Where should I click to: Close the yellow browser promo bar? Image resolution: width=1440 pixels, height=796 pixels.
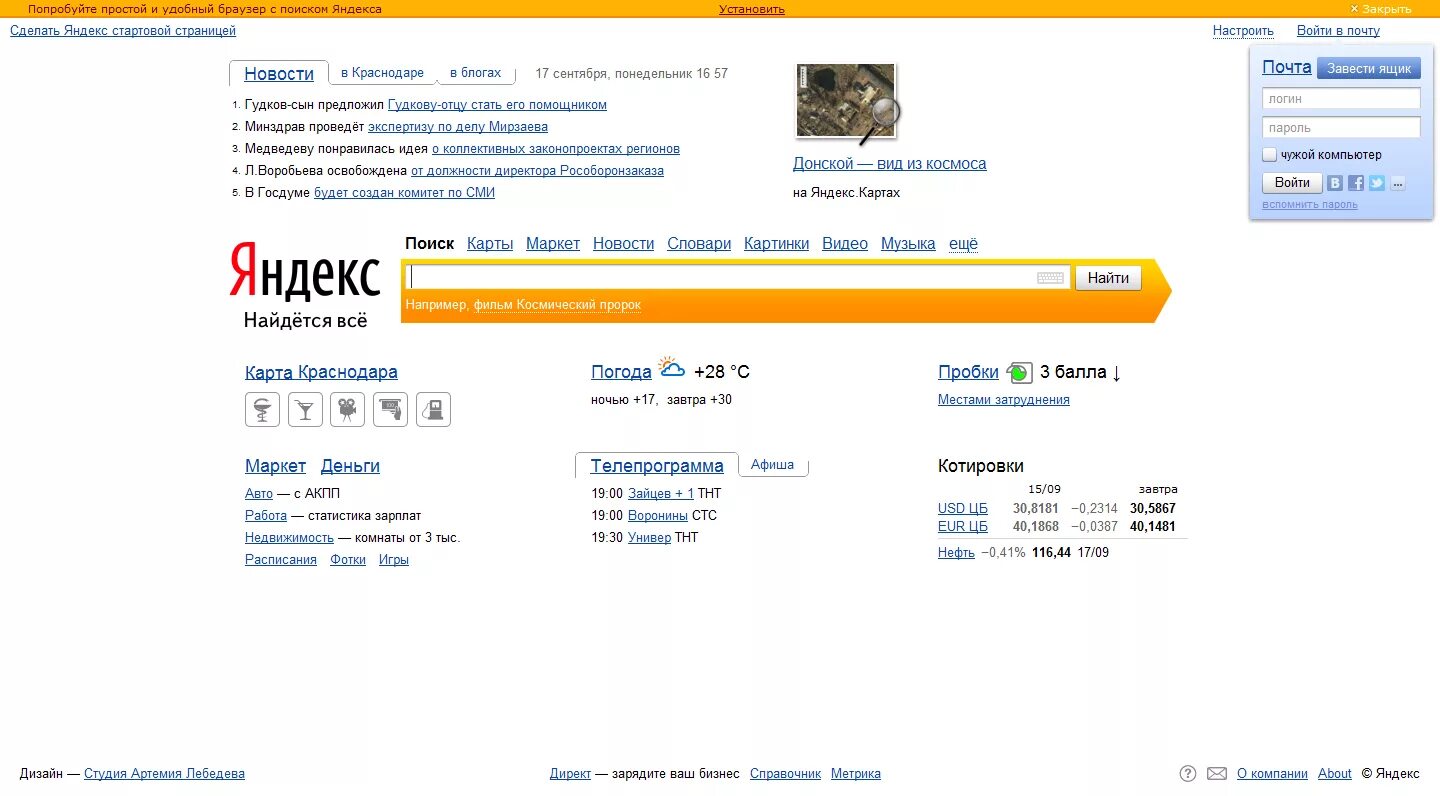point(1381,9)
